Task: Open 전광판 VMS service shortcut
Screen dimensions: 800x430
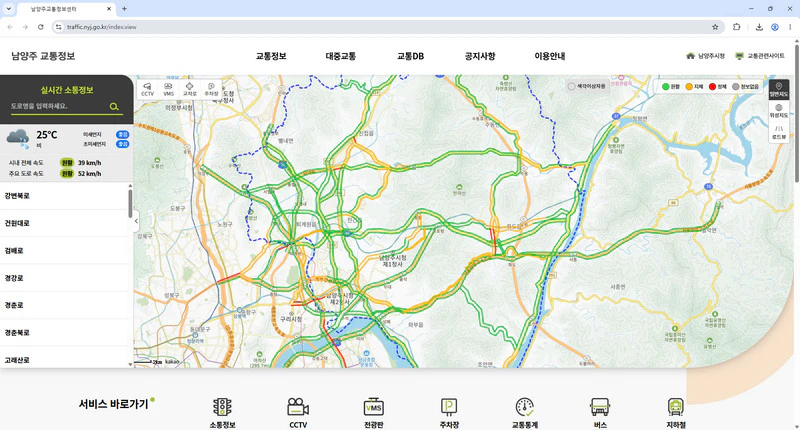Action: click(x=373, y=413)
